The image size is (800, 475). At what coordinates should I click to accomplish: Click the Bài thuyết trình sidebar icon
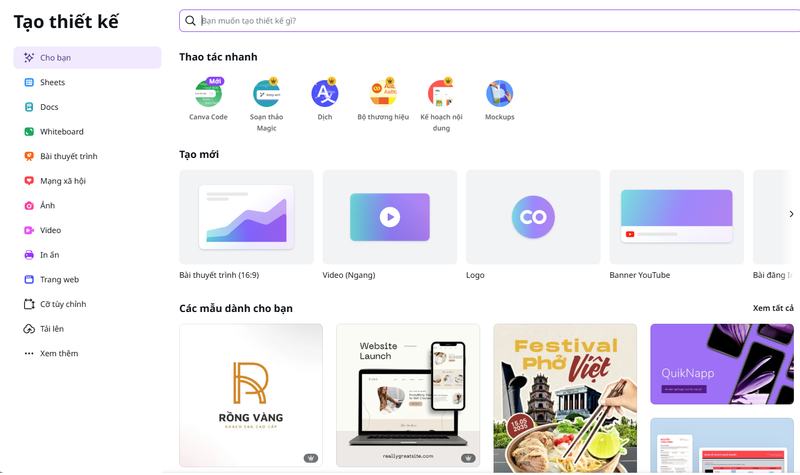pos(29,156)
